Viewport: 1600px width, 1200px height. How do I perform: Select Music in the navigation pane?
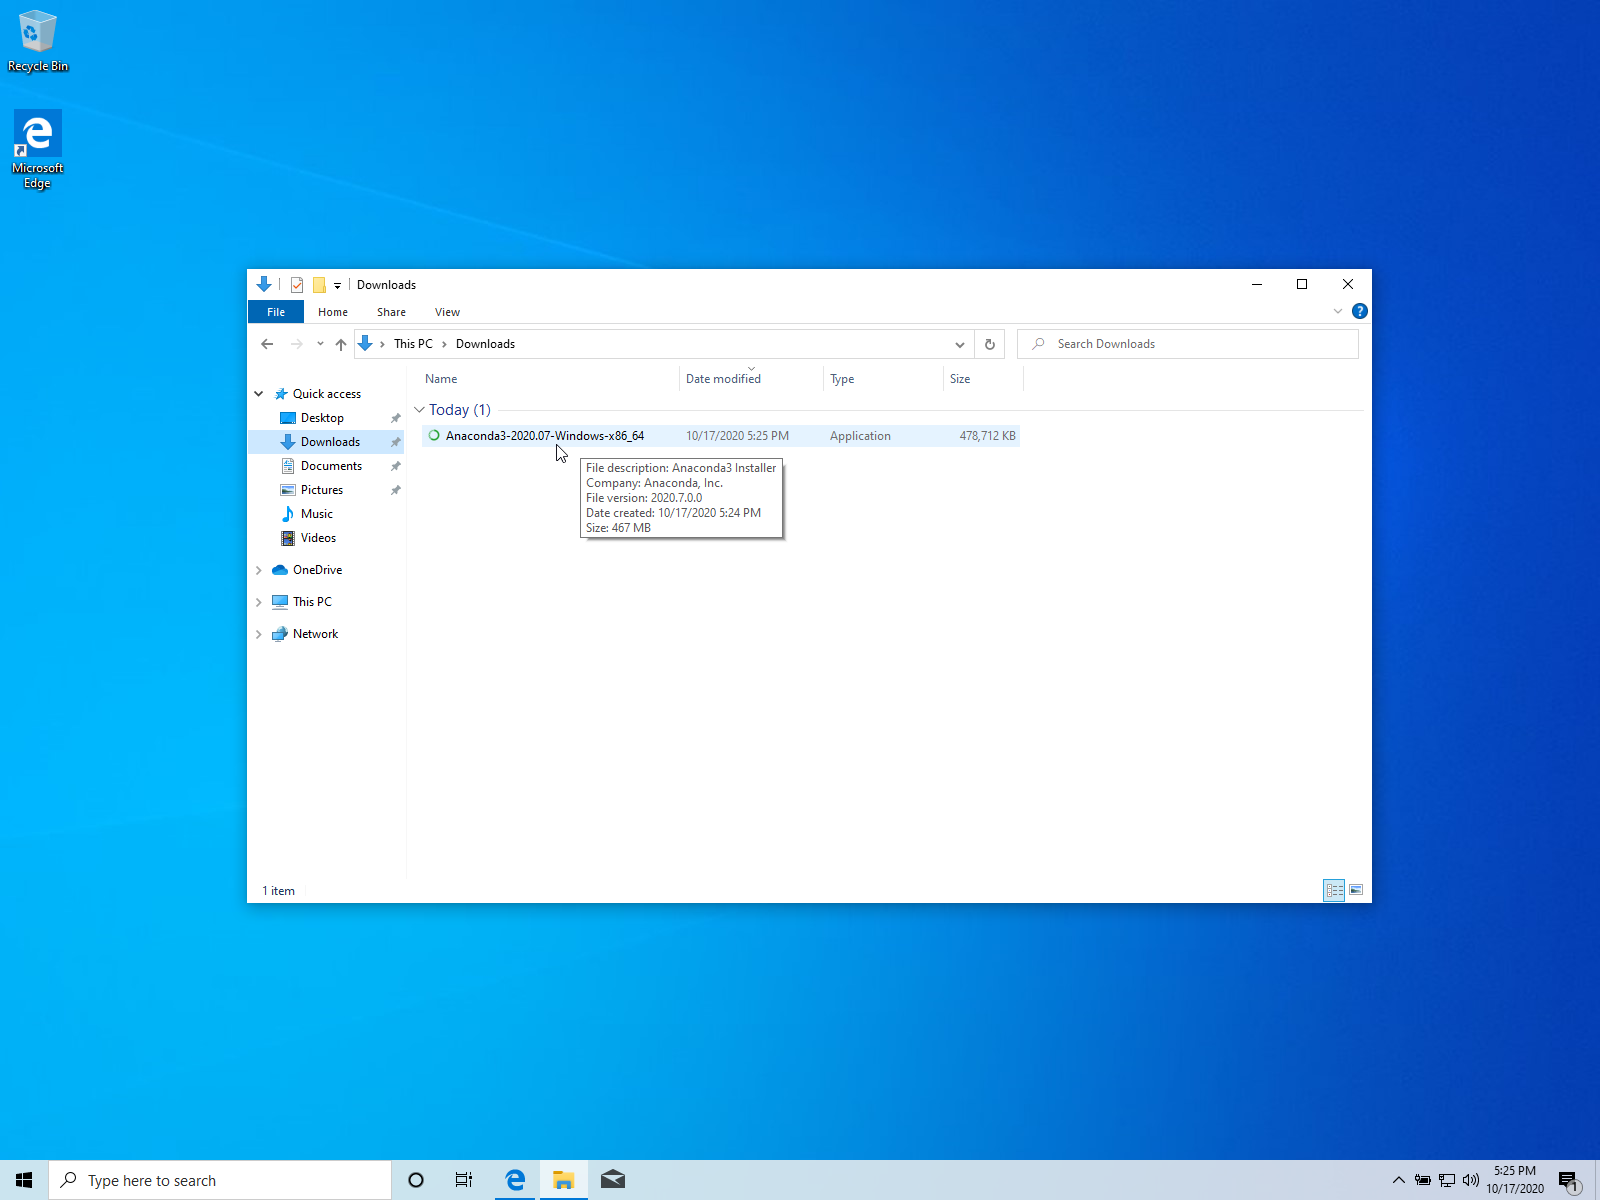click(x=316, y=514)
